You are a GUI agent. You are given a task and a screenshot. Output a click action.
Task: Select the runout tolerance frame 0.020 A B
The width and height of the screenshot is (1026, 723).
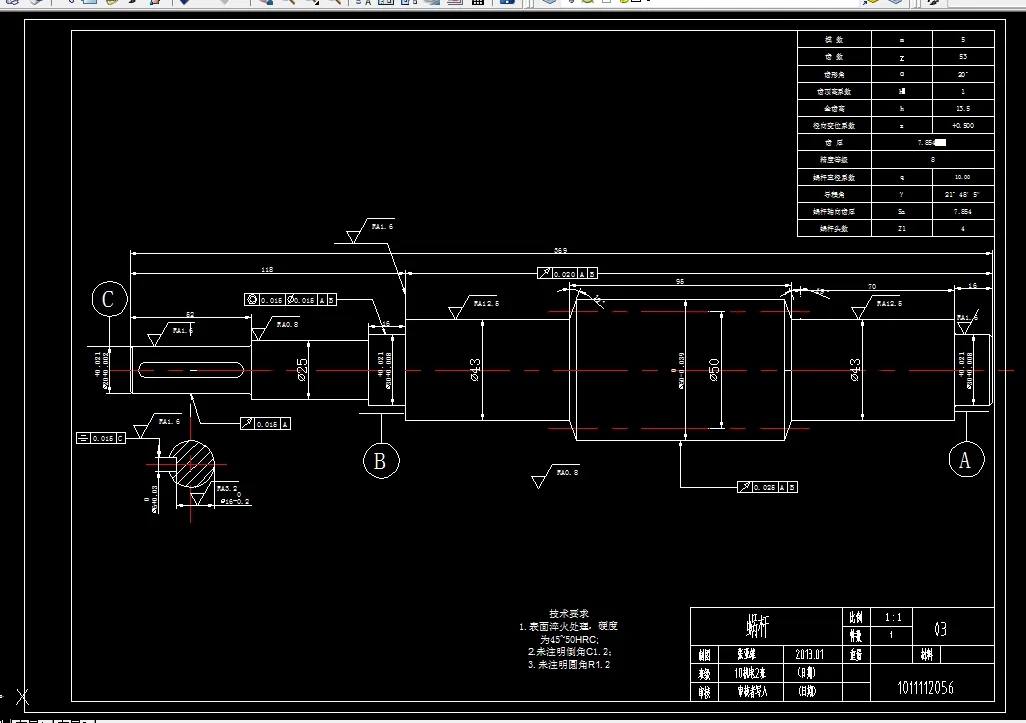coord(567,273)
